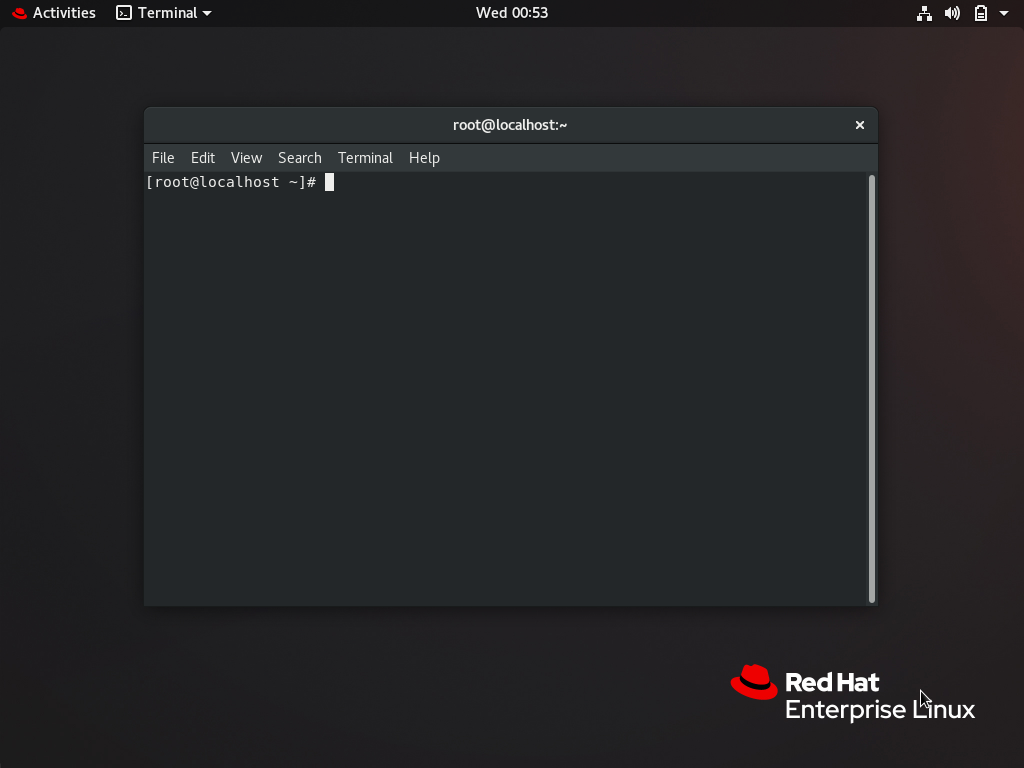1024x768 pixels.
Task: Open the Edit menu
Action: (x=202, y=158)
